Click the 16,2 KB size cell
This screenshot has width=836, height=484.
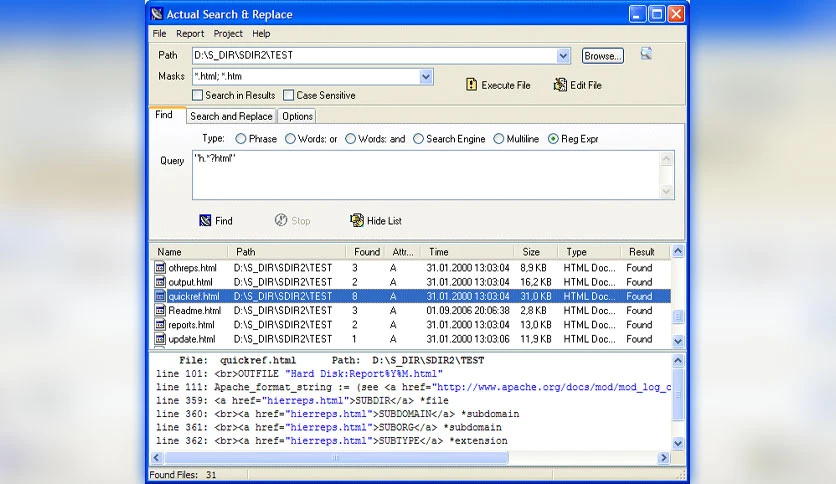(536, 282)
